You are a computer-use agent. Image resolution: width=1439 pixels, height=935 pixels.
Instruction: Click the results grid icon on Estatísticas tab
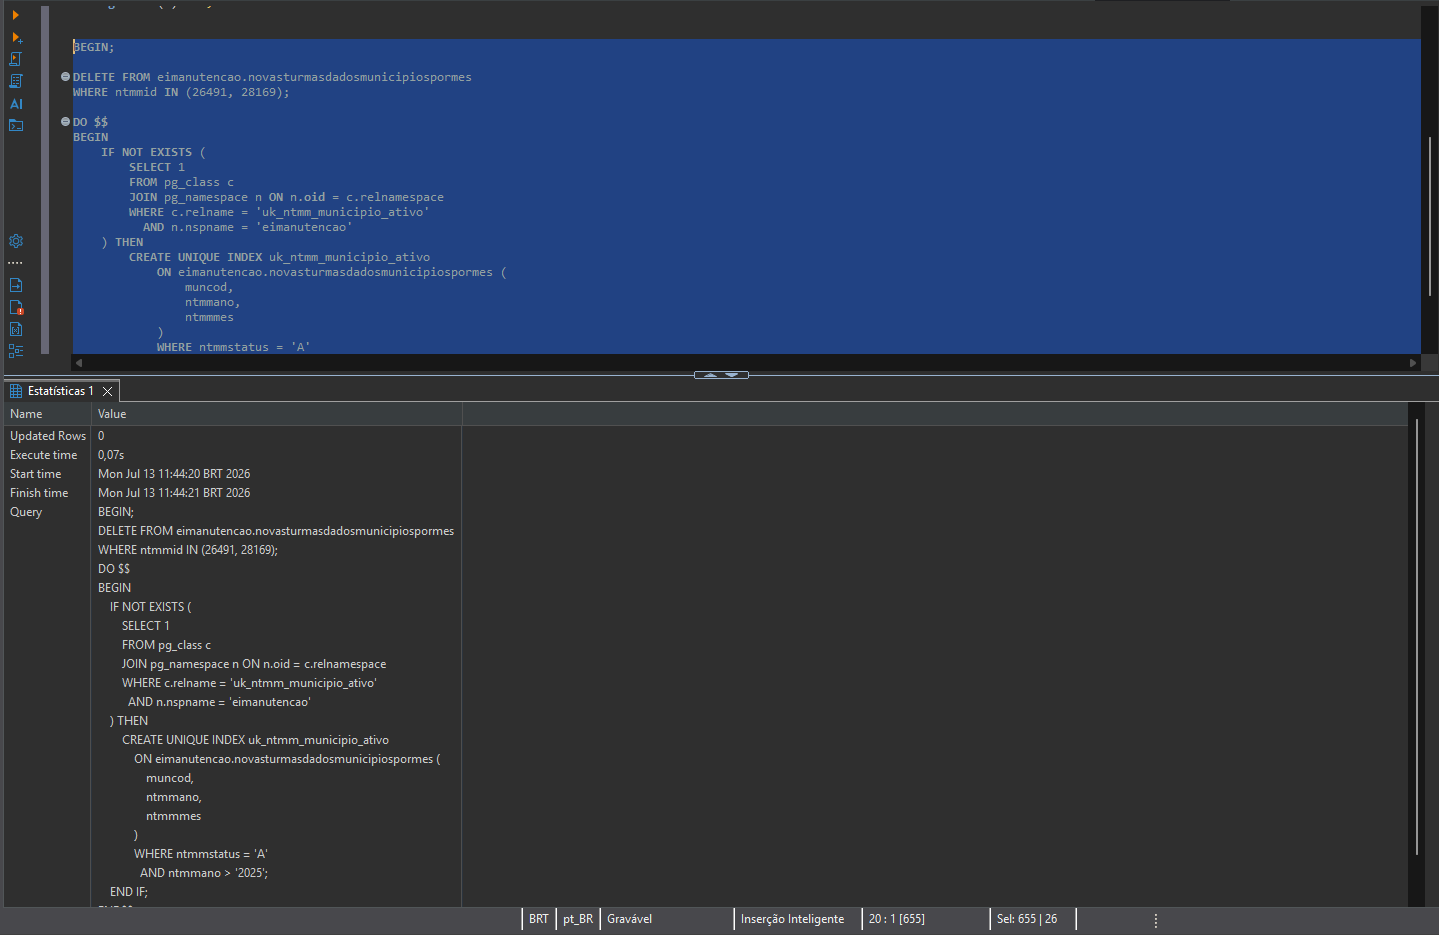tap(16, 391)
